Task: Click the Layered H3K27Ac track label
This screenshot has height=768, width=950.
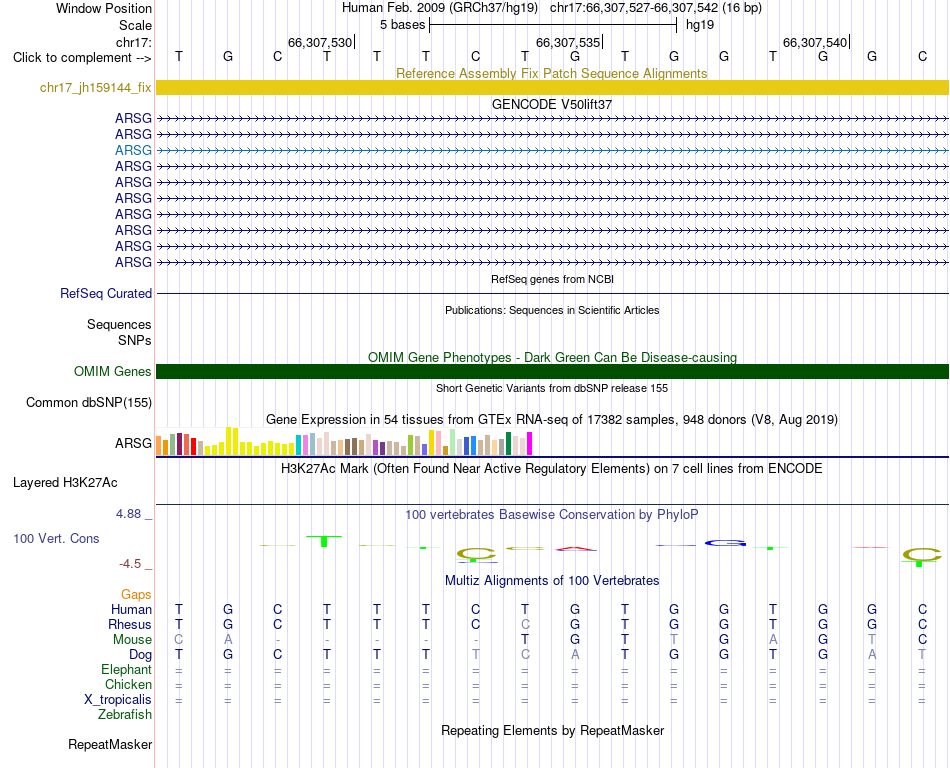Action: (x=65, y=483)
